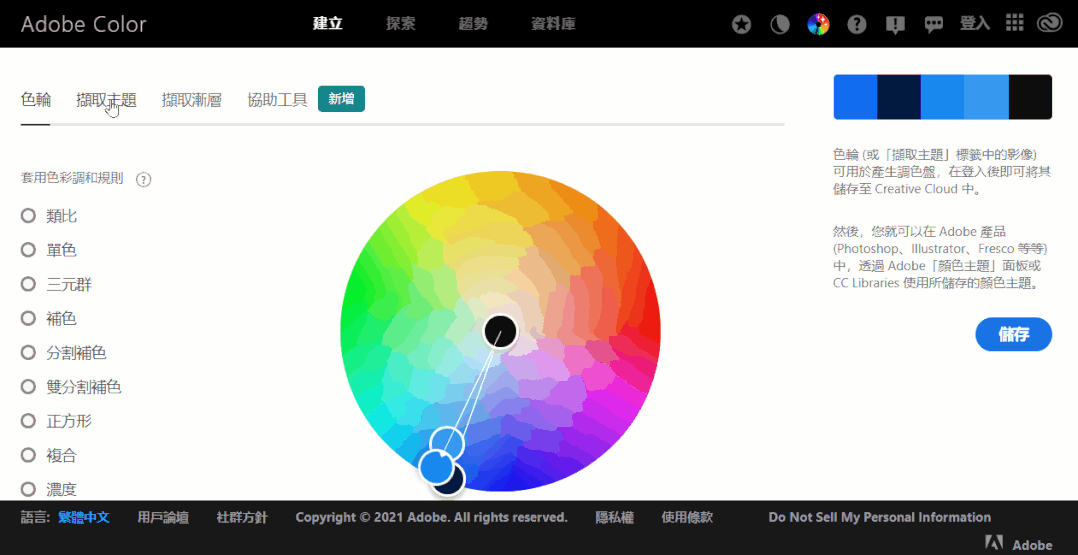The image size is (1078, 555).
Task: Click 登入 to sign in
Action: pyautogui.click(x=975, y=24)
